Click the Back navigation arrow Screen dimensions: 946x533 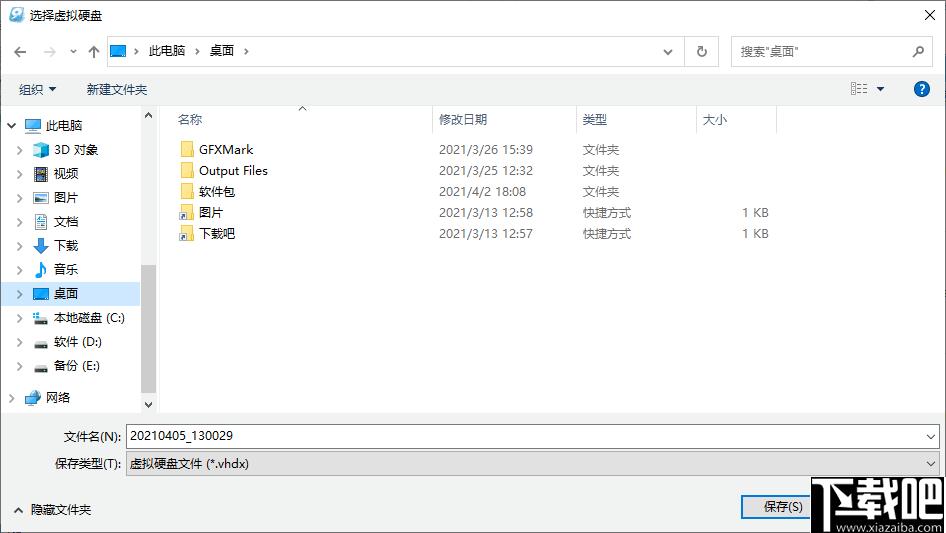[x=20, y=51]
